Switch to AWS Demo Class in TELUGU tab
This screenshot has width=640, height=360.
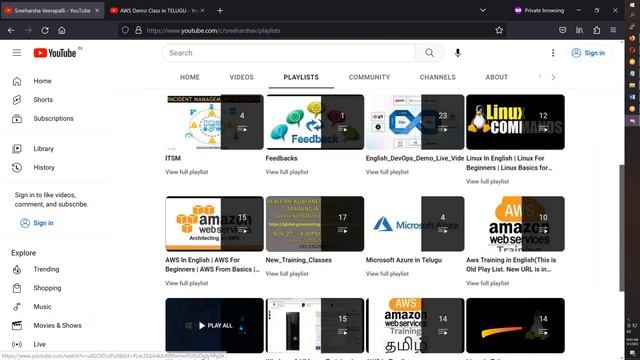click(x=158, y=11)
